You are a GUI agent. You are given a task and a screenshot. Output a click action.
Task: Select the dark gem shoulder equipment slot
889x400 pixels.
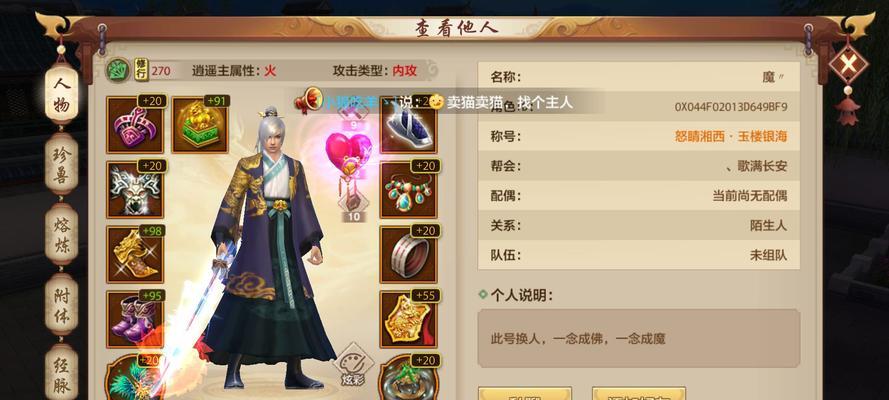tap(408, 125)
